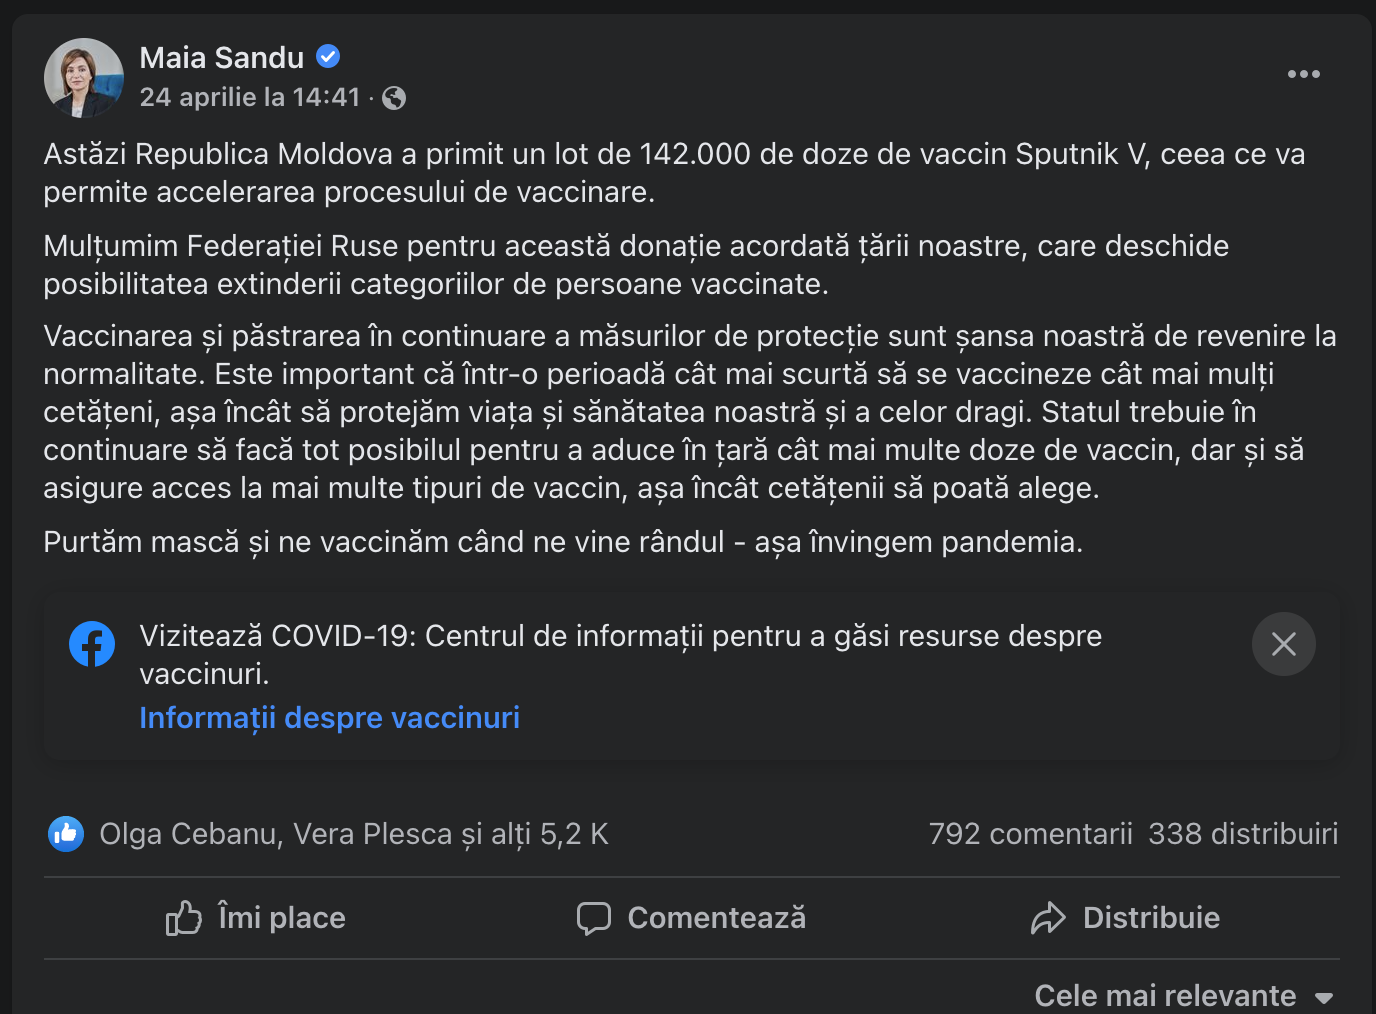Toggle like with the Îmi place button
Image resolution: width=1376 pixels, height=1014 pixels.
(x=256, y=918)
